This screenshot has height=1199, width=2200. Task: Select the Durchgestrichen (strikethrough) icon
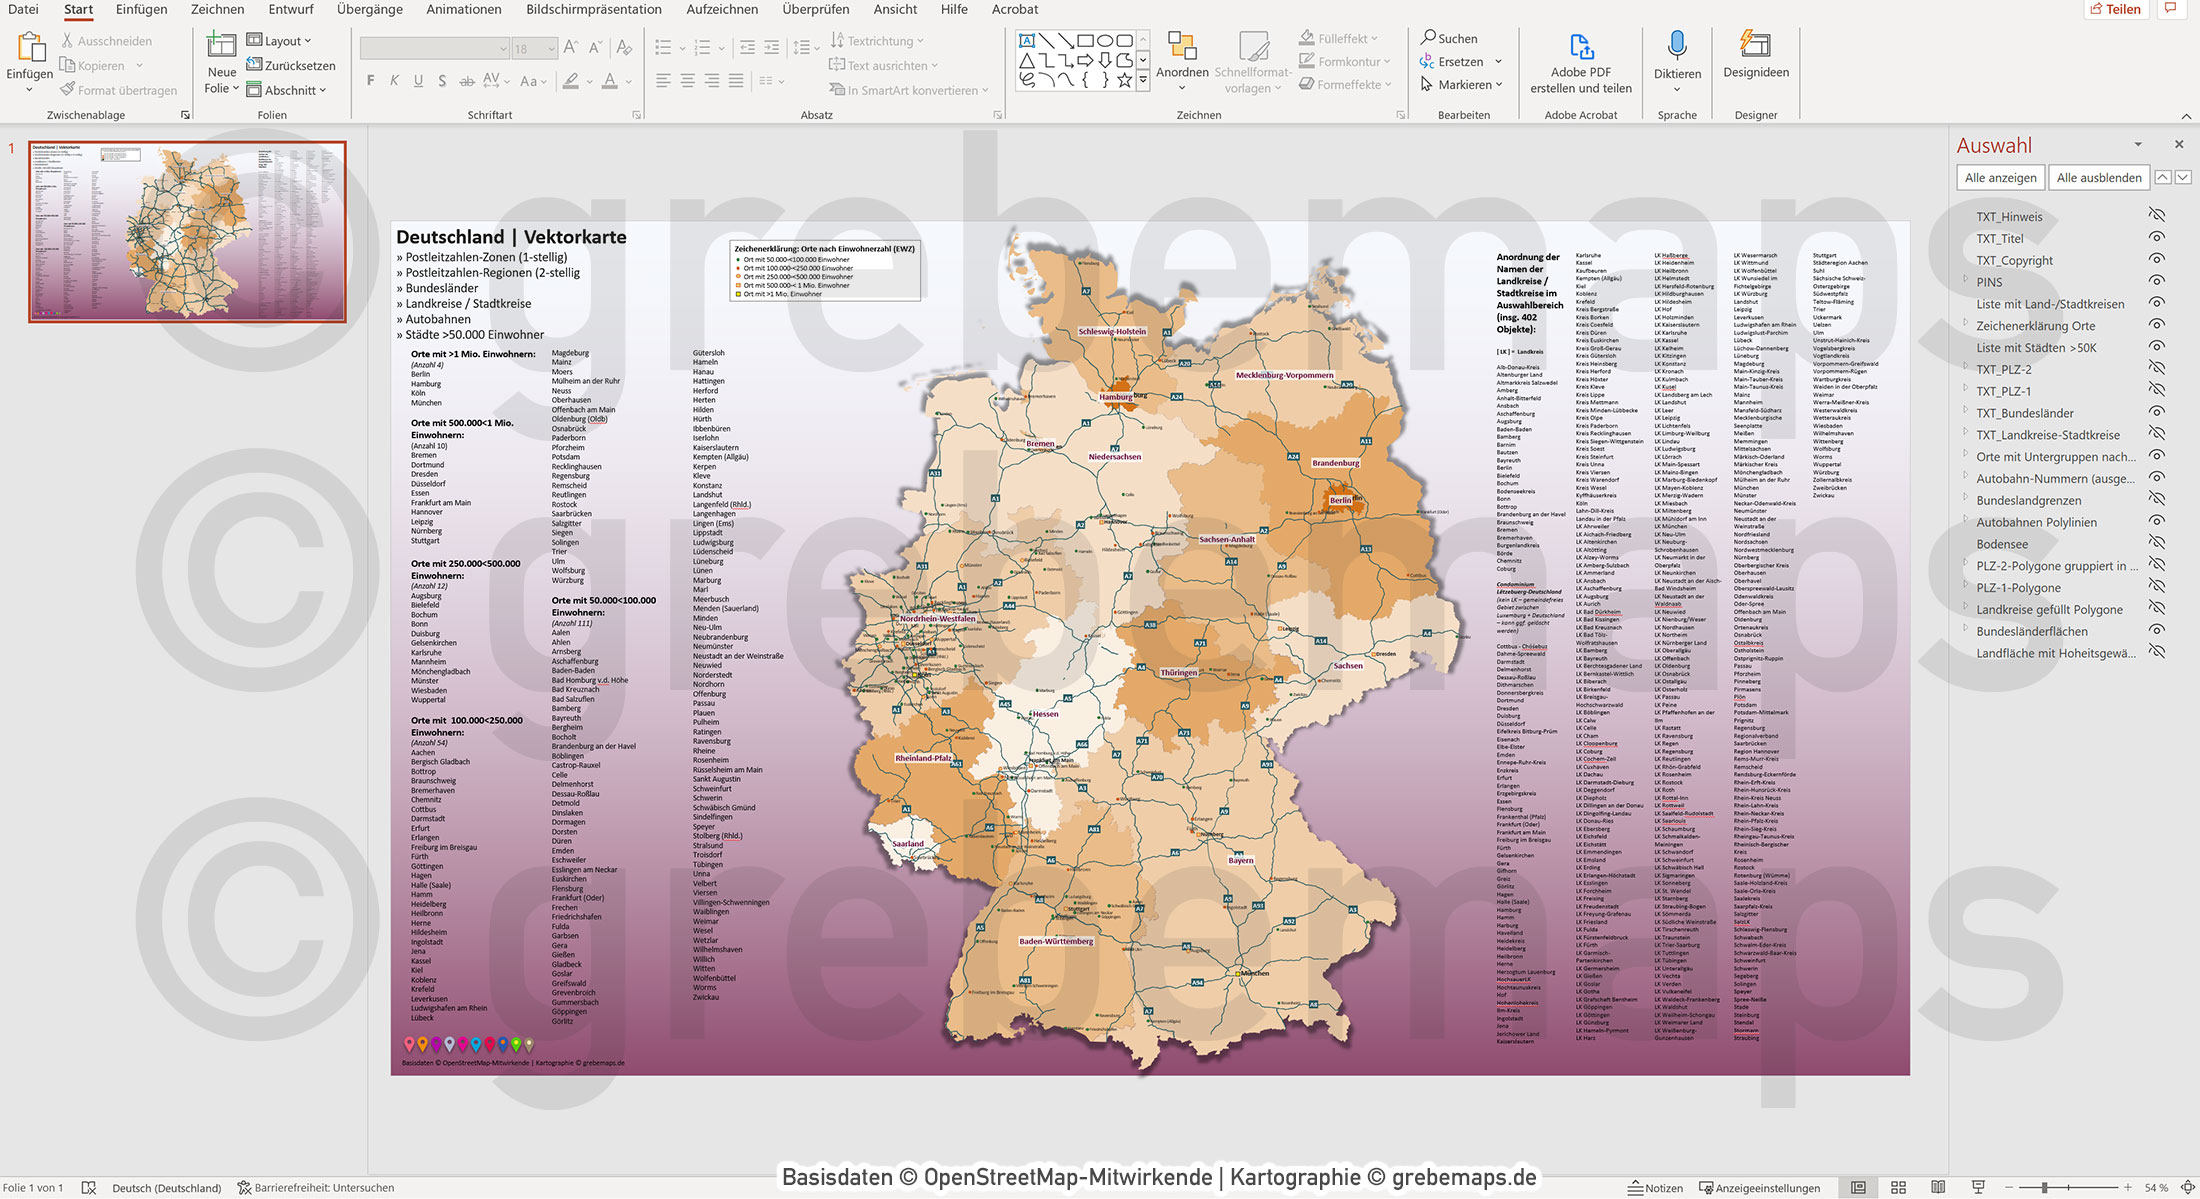click(x=467, y=81)
